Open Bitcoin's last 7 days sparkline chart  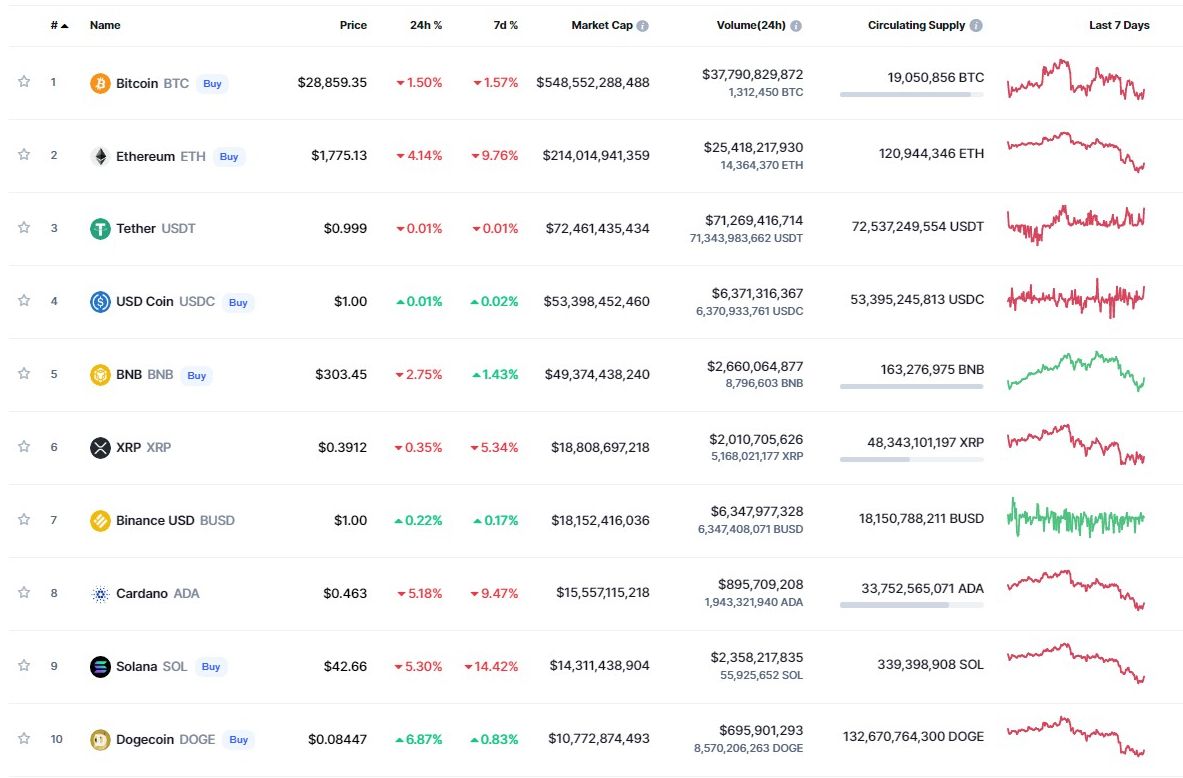click(x=1076, y=80)
